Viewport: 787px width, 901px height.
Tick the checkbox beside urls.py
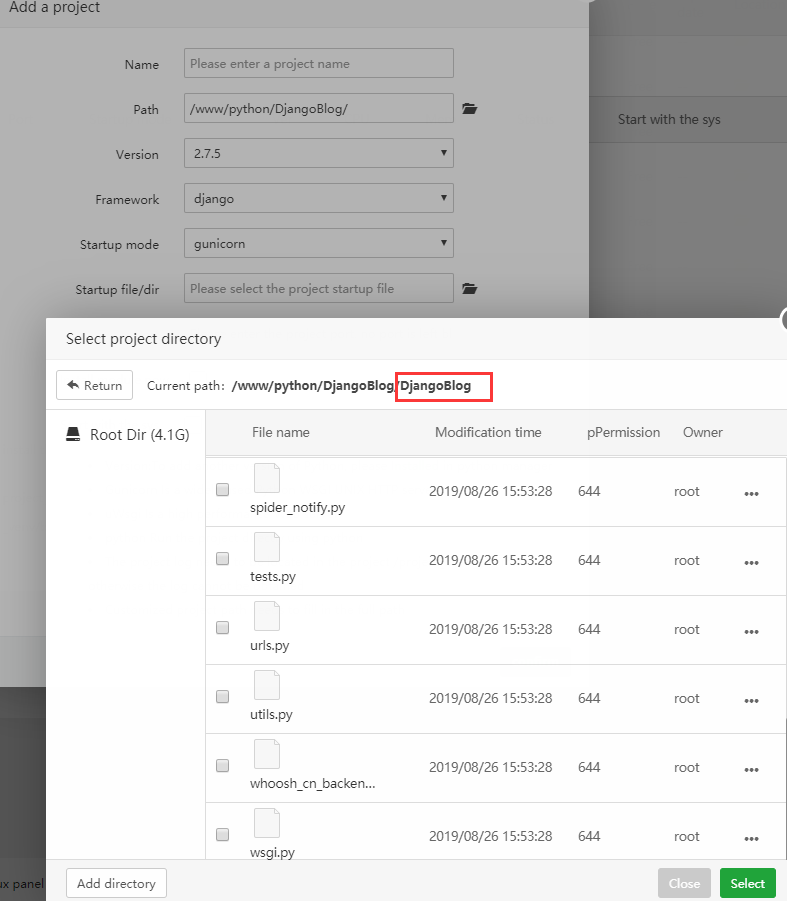223,628
